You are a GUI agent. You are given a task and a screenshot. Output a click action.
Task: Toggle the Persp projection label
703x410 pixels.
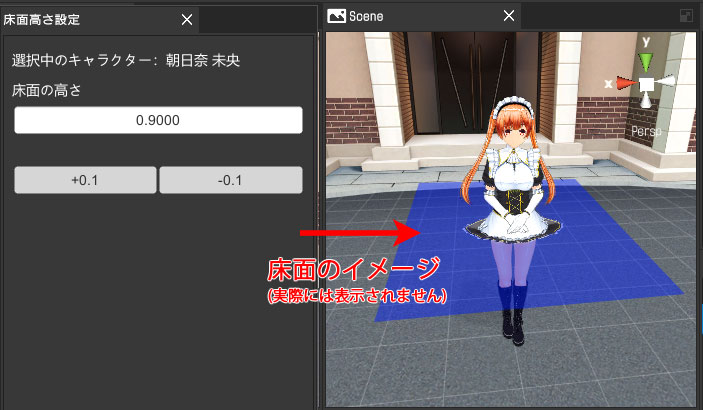(647, 131)
